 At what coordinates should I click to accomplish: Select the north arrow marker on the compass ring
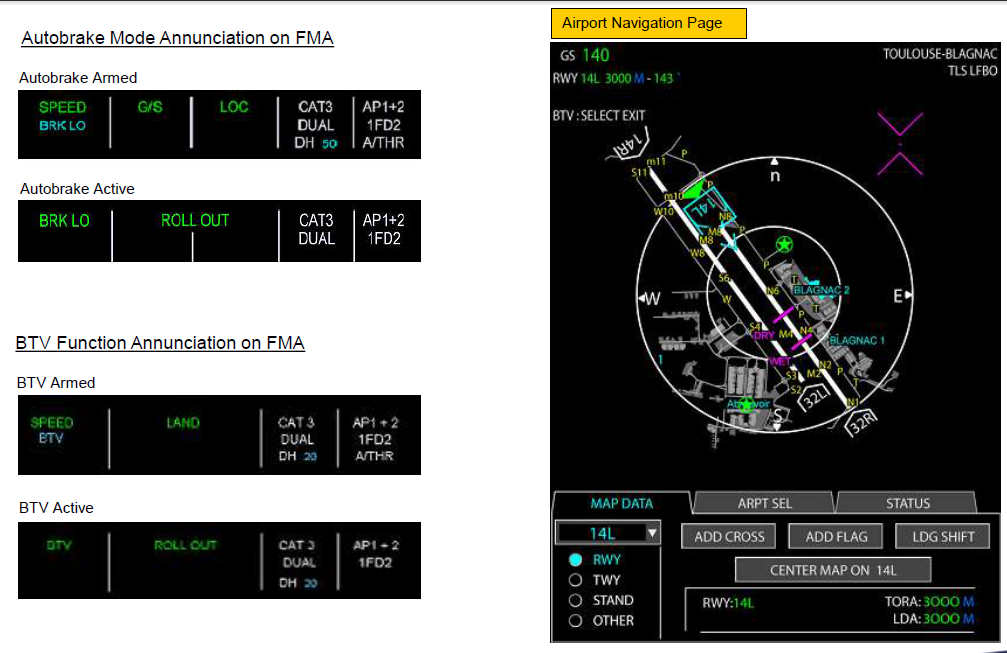tap(775, 161)
